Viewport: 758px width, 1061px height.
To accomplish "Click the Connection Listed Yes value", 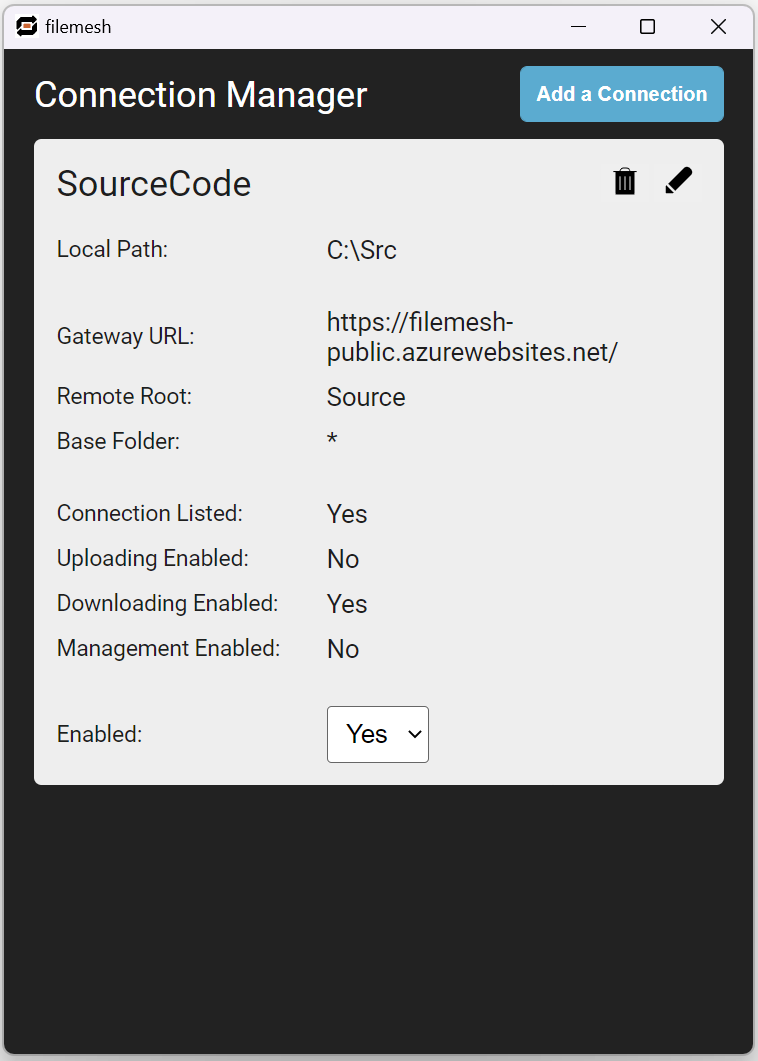I will tap(347, 514).
